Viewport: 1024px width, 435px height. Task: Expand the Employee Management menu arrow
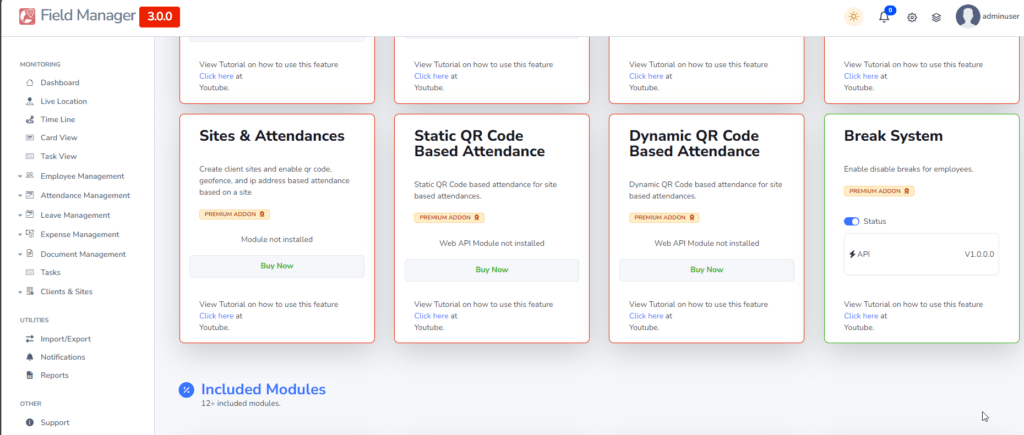tap(21, 176)
